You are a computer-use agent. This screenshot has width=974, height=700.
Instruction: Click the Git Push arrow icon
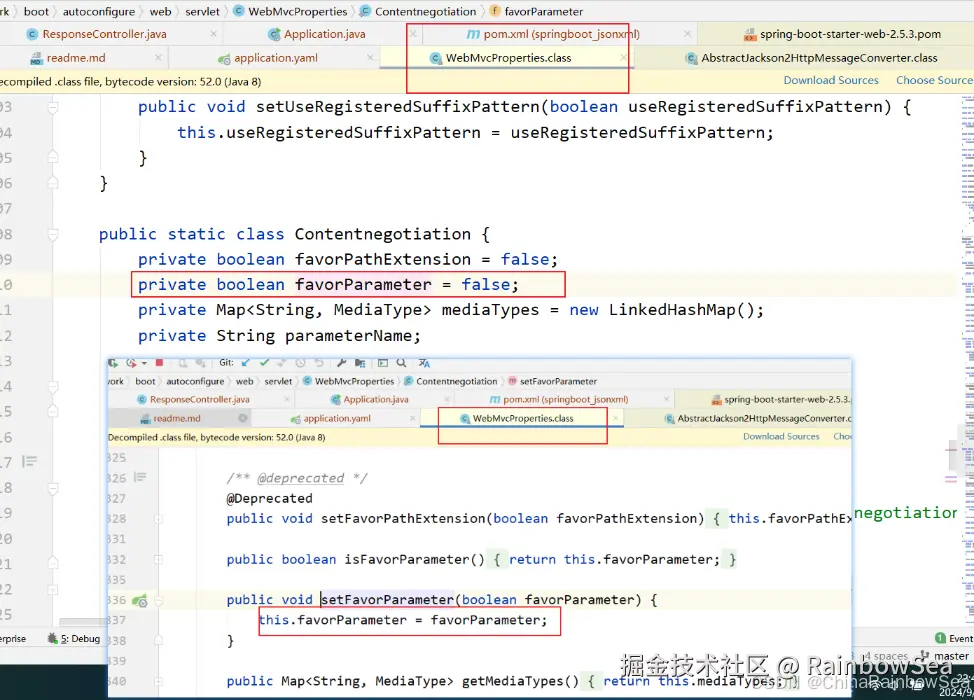pyautogui.click(x=281, y=363)
